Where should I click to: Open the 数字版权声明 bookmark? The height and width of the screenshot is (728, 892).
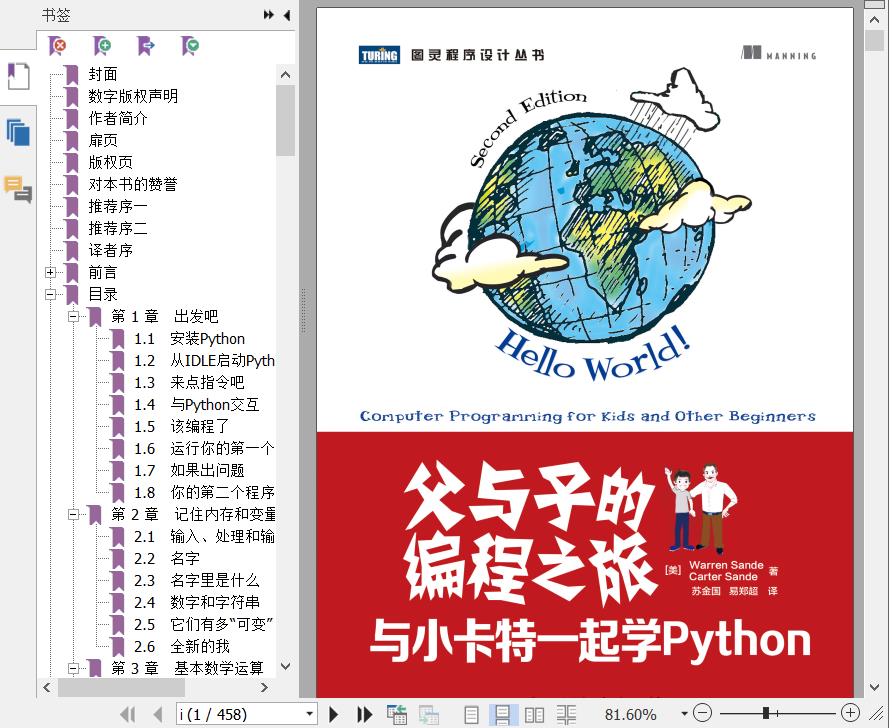coord(133,96)
